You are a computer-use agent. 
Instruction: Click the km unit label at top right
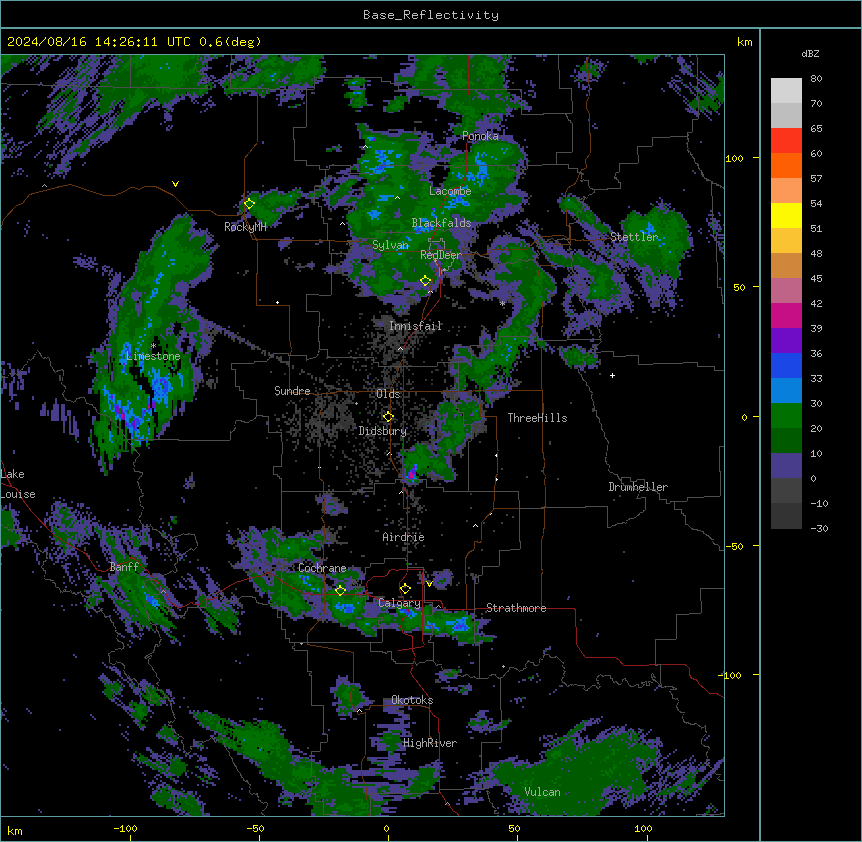pyautogui.click(x=744, y=42)
